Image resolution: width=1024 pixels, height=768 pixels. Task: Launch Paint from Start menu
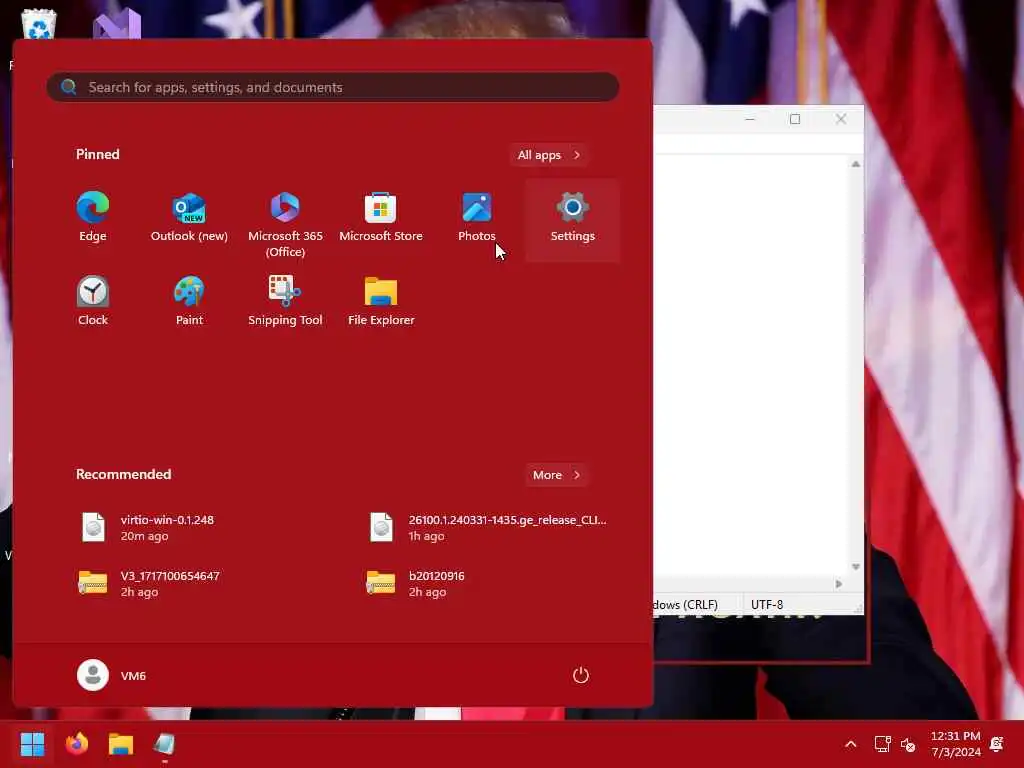coord(189,300)
